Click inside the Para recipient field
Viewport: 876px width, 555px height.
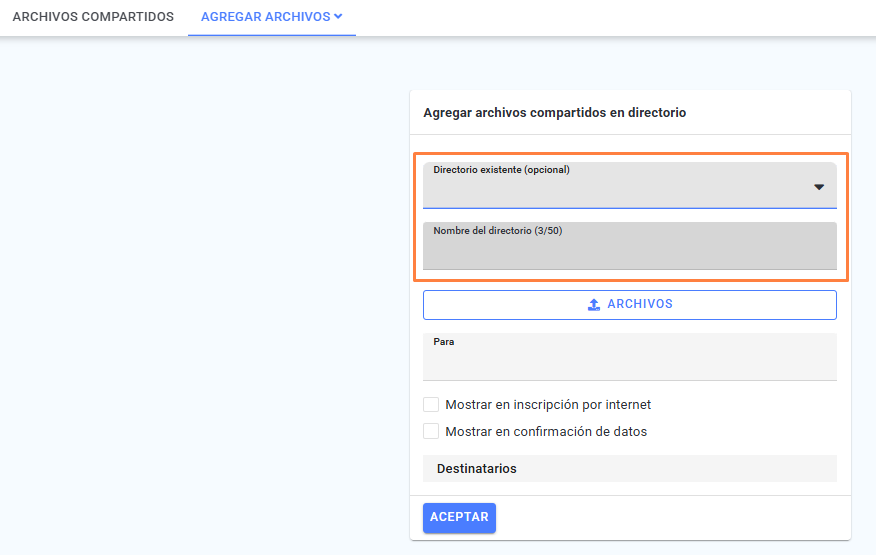point(630,357)
